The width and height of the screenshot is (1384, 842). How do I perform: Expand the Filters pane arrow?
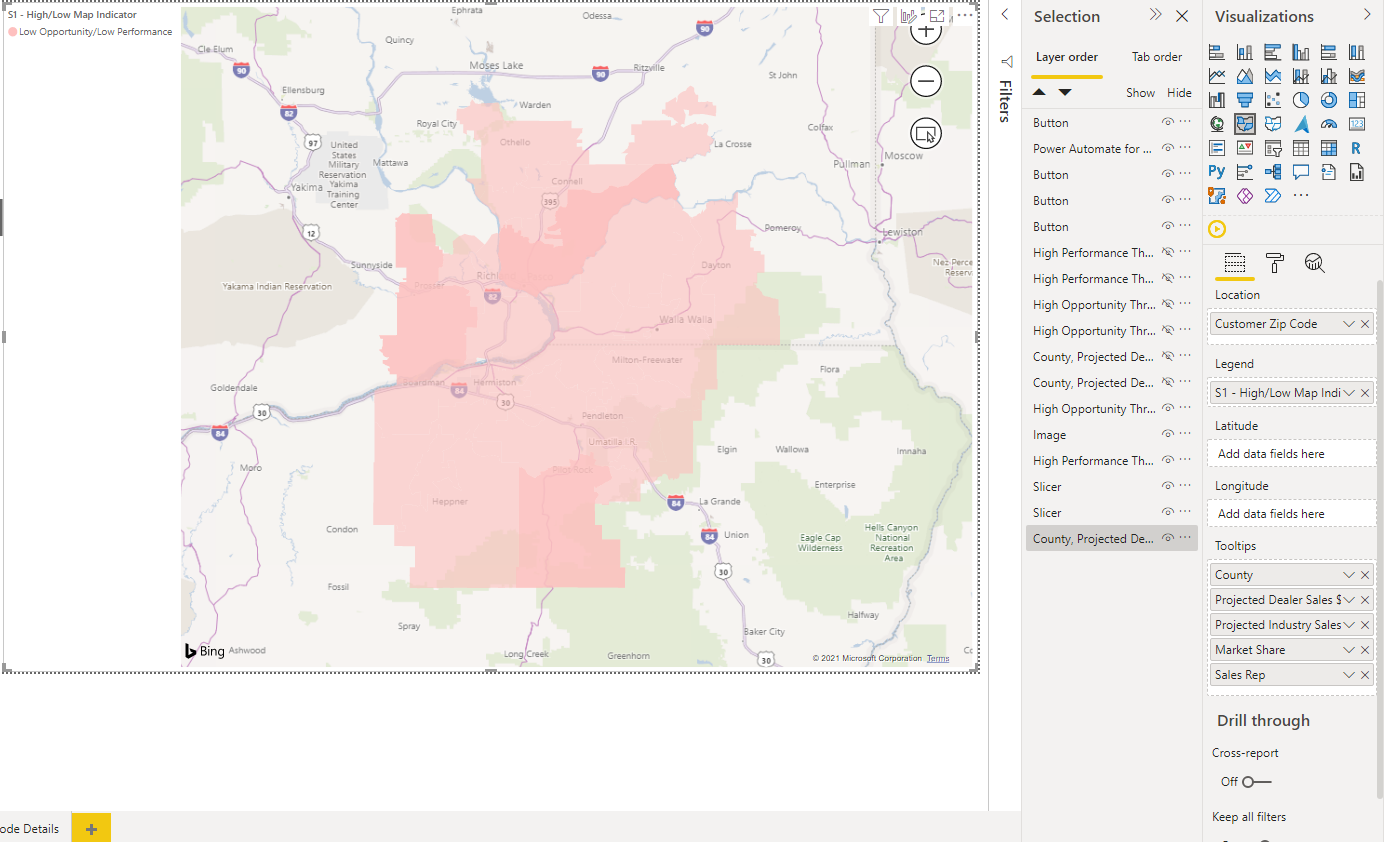click(x=1005, y=15)
